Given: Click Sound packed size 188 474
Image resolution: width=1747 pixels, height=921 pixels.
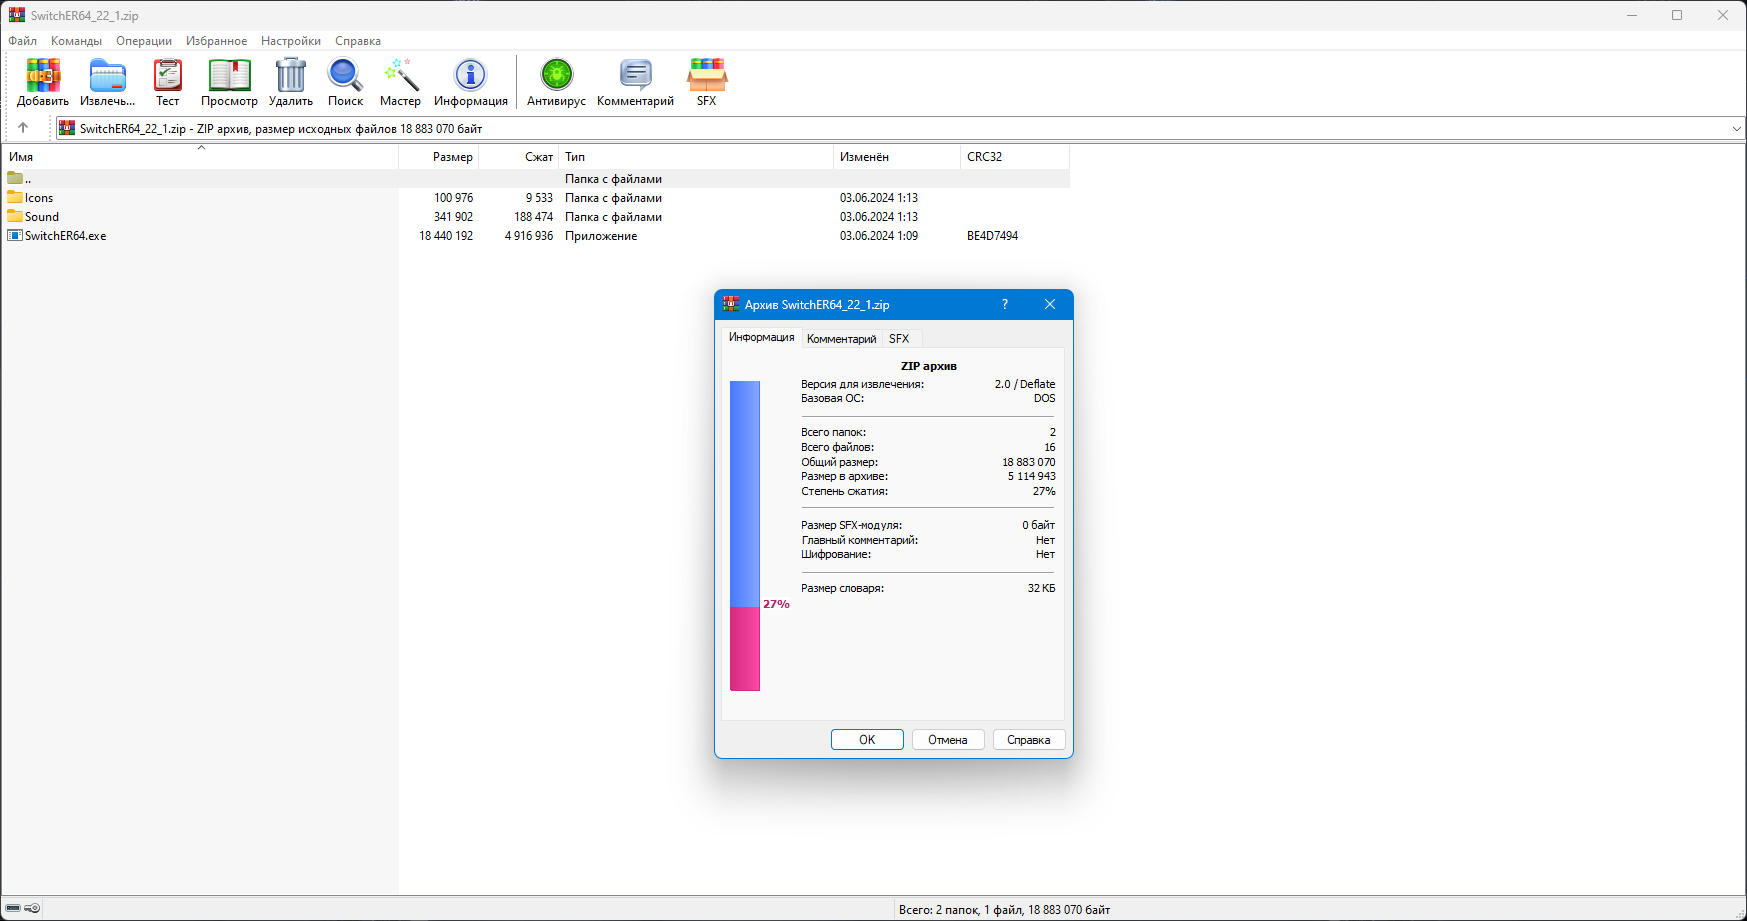Looking at the screenshot, I should click(x=533, y=217).
